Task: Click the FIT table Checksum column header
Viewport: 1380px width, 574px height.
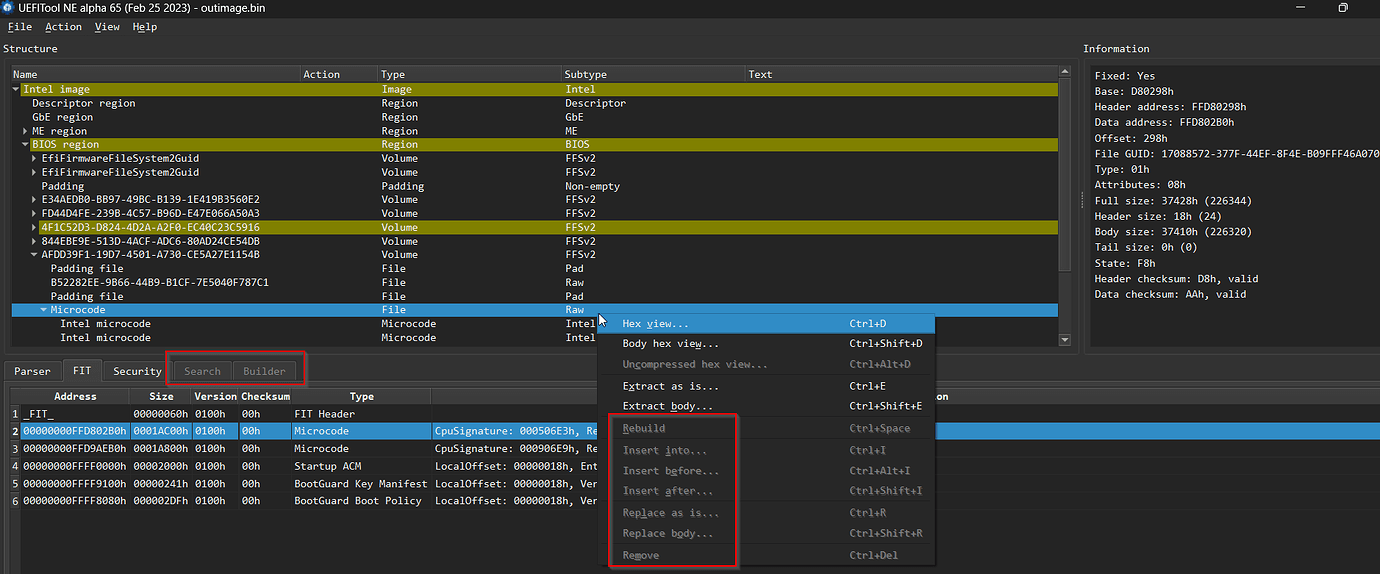Action: point(265,396)
